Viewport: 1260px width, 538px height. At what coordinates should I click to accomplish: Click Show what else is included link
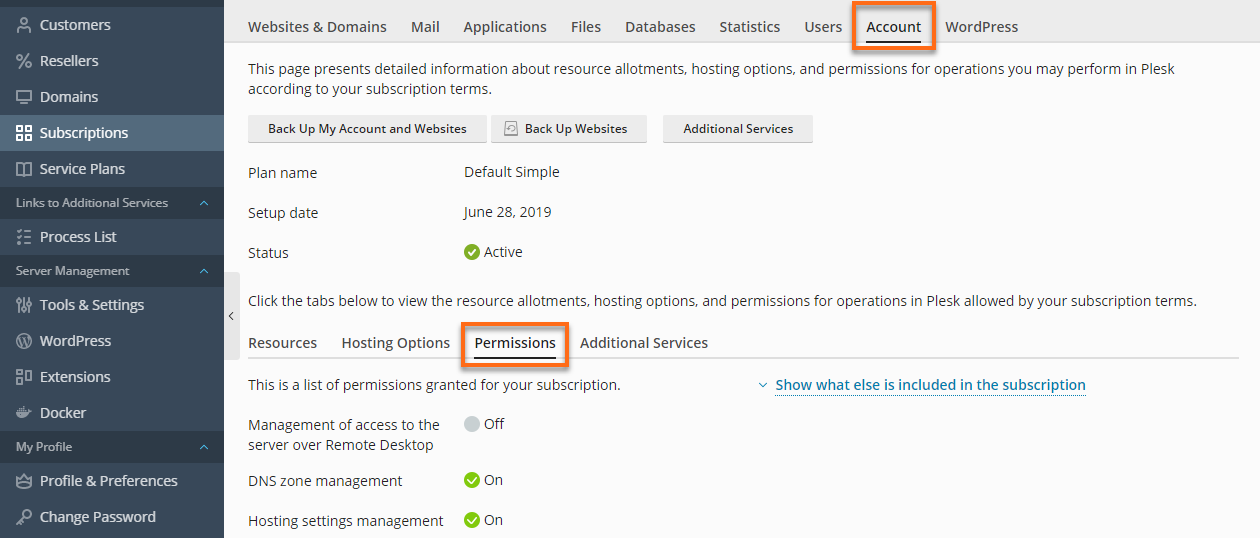[930, 385]
